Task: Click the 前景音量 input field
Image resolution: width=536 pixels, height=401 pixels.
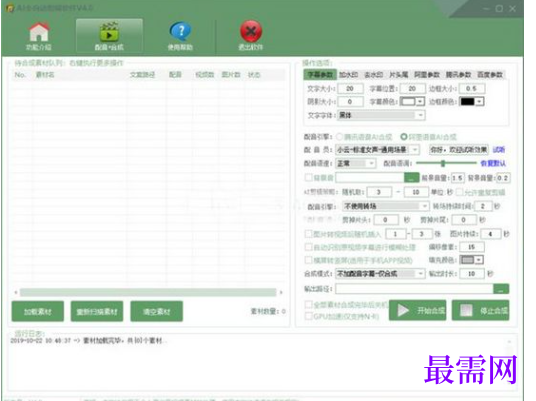Action: (x=457, y=178)
